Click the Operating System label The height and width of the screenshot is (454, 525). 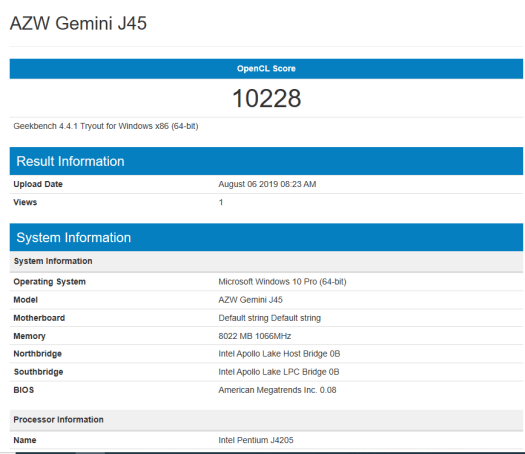coord(50,282)
